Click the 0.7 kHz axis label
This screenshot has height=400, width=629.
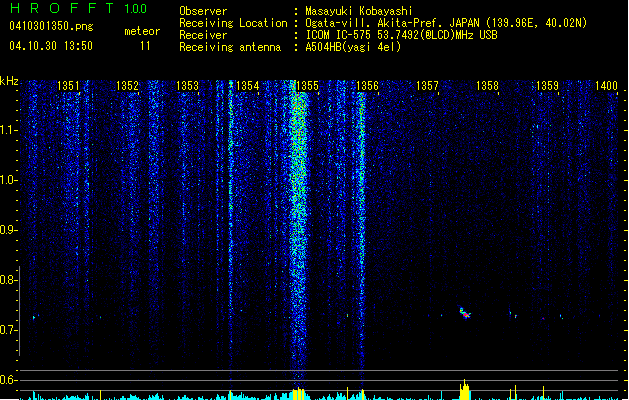point(8,330)
